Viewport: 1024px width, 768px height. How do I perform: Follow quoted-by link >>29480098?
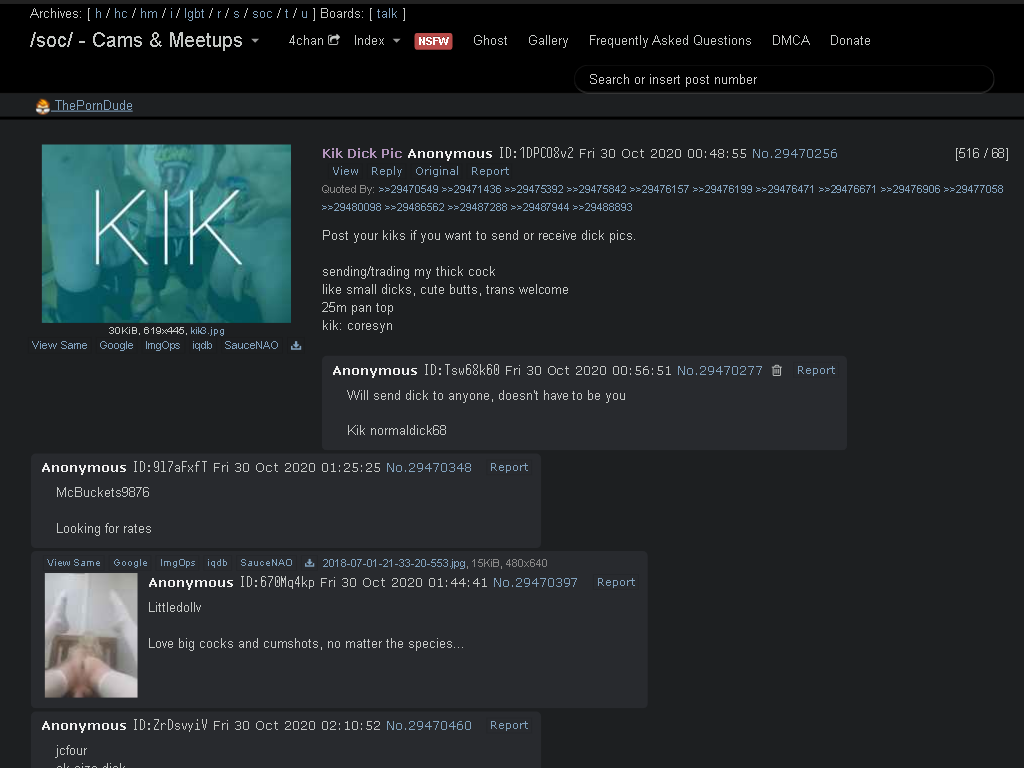(351, 207)
